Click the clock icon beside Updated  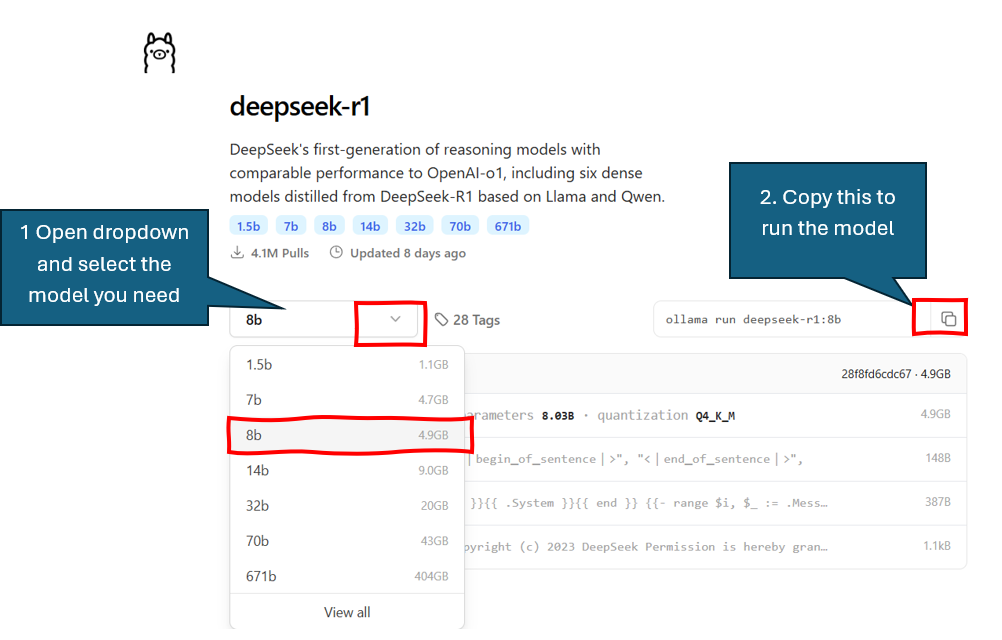(336, 252)
